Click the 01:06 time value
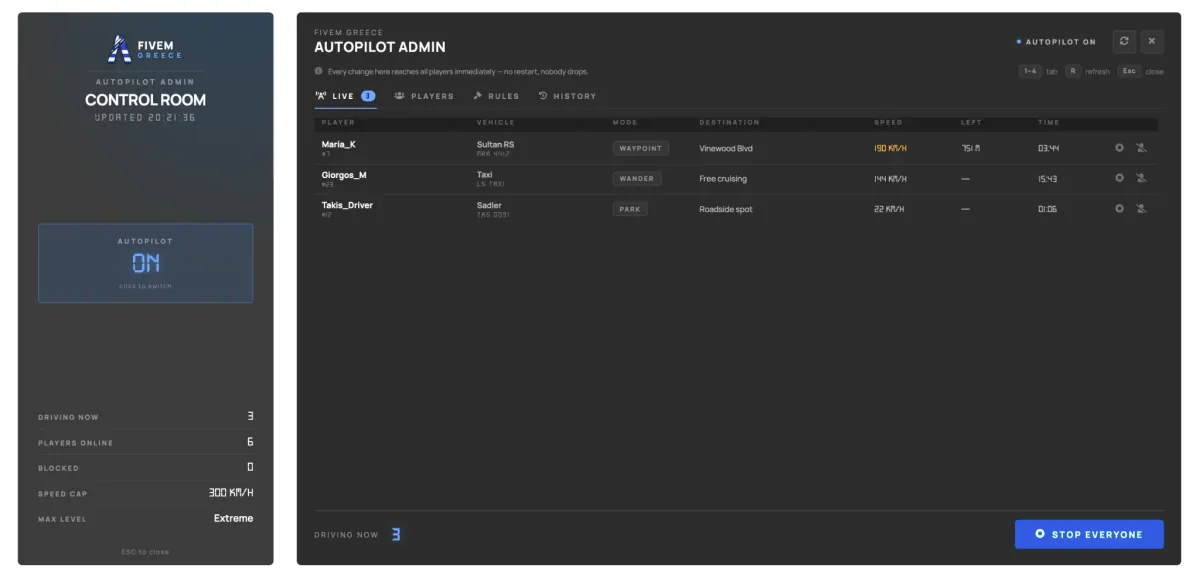 (1047, 209)
